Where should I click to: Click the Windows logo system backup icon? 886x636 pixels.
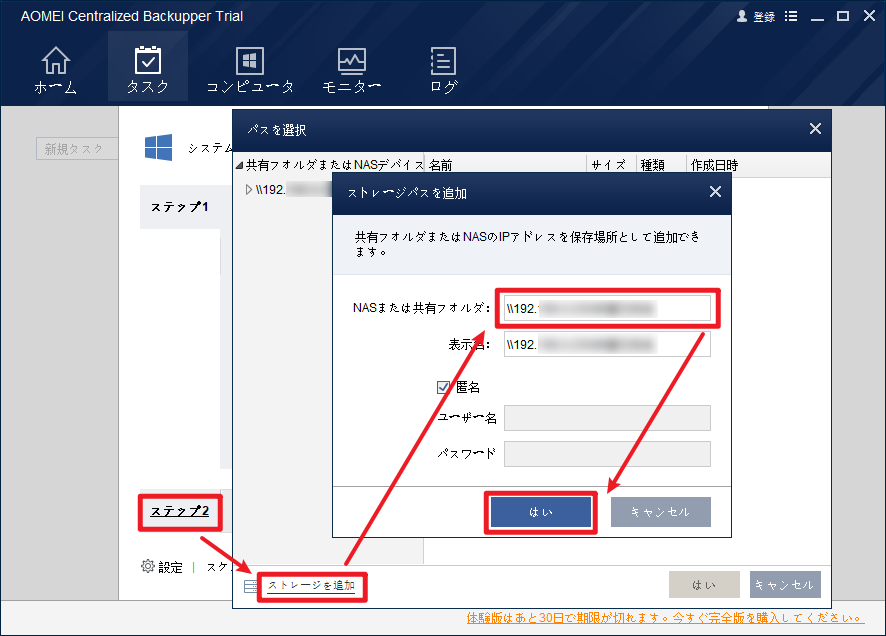point(158,147)
